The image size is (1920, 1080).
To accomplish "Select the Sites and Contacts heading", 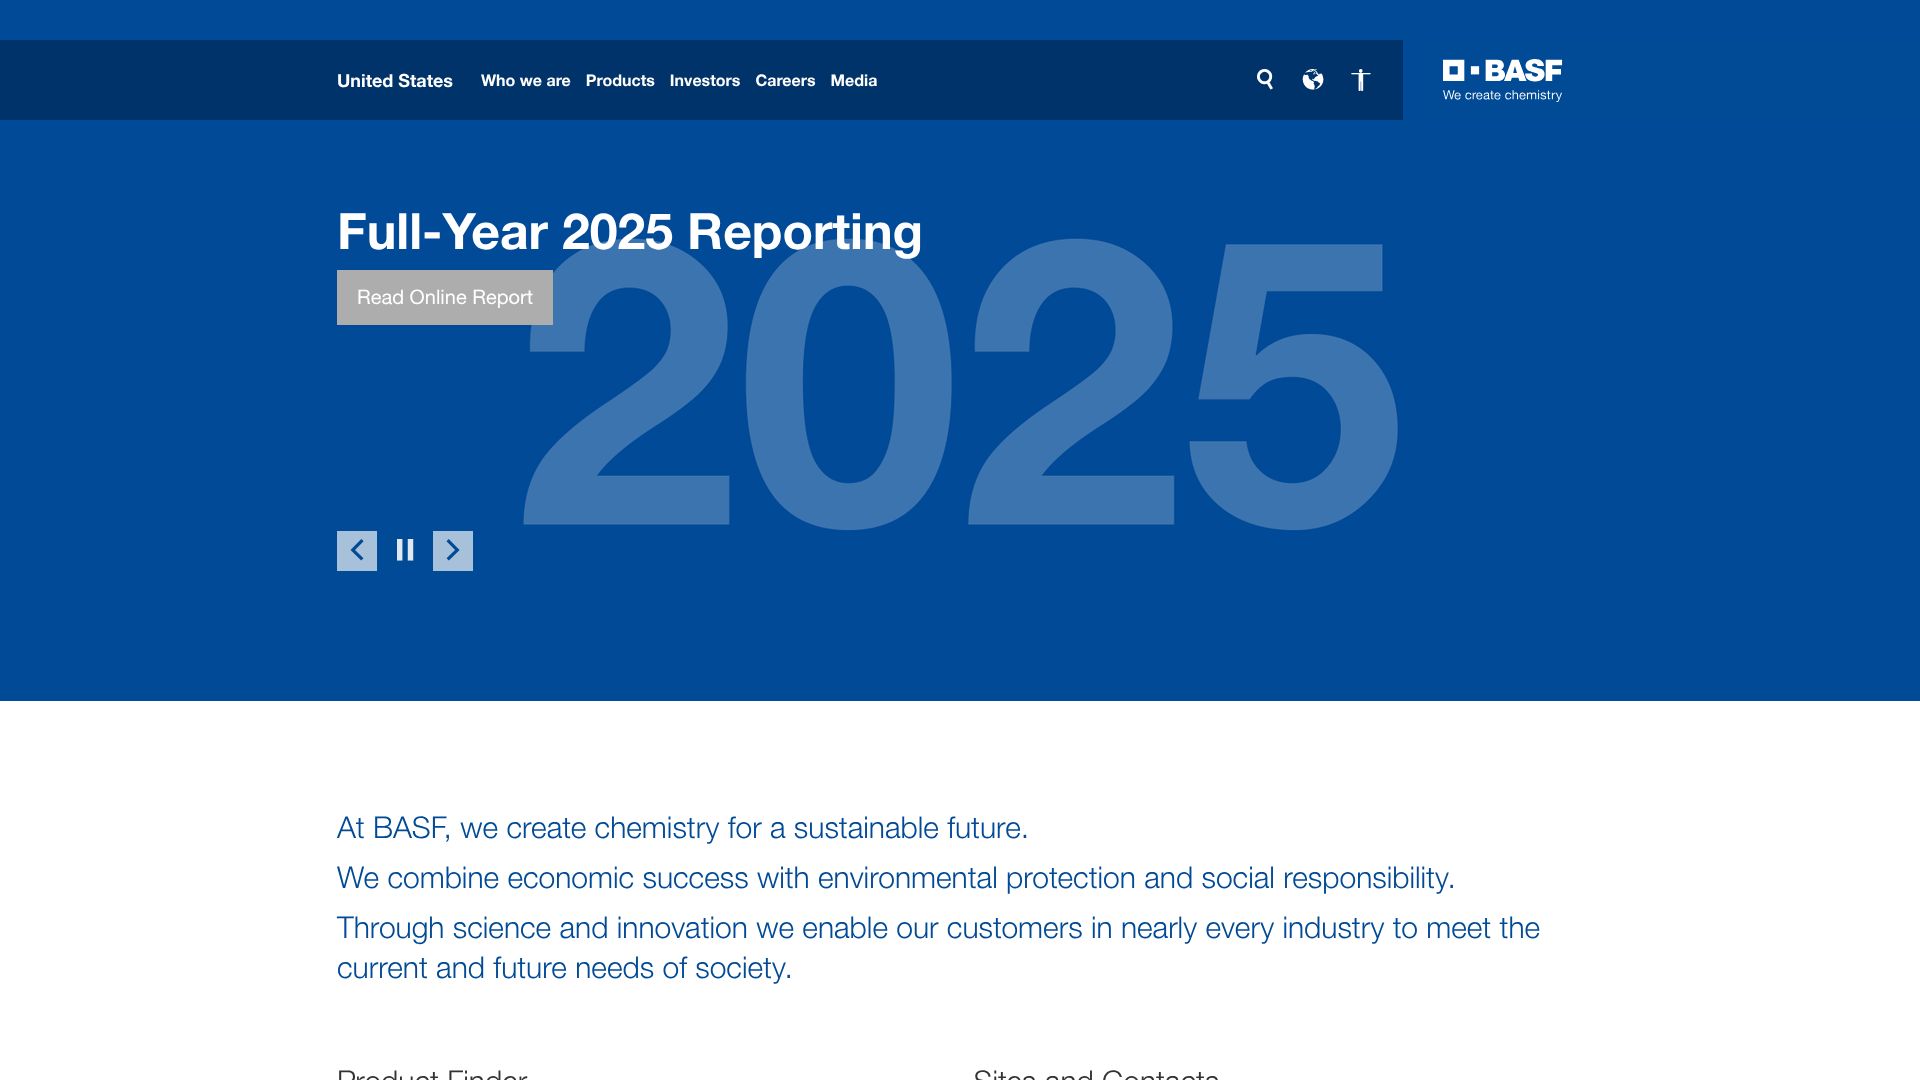I will point(1096,1072).
